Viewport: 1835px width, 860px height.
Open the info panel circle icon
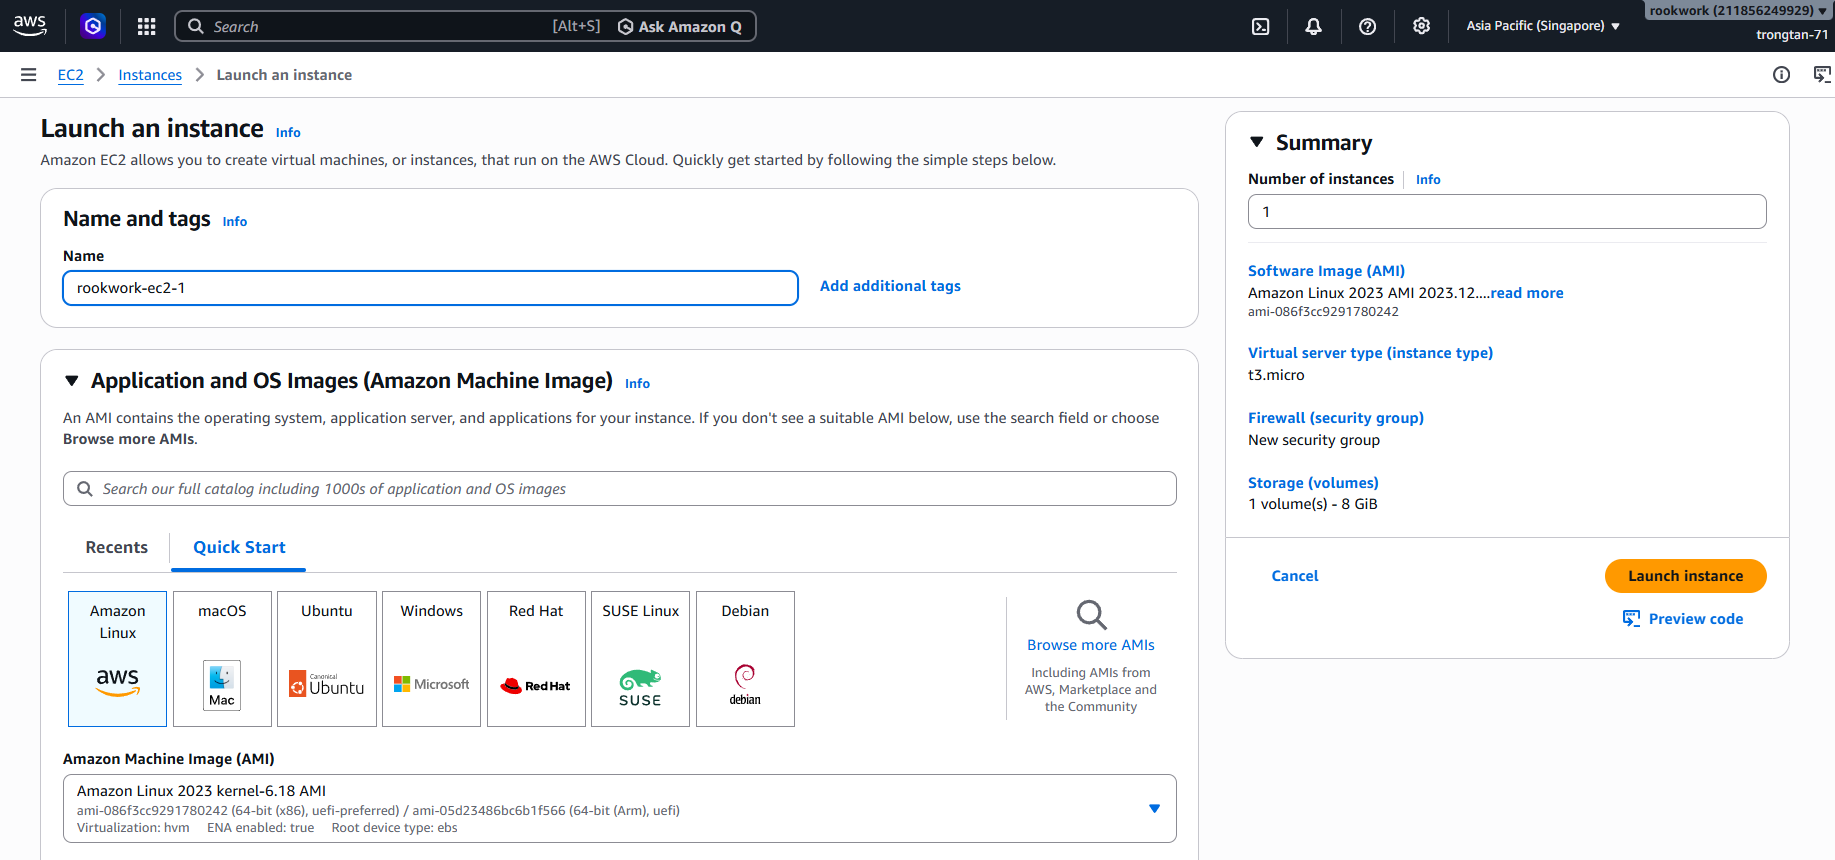(1781, 75)
